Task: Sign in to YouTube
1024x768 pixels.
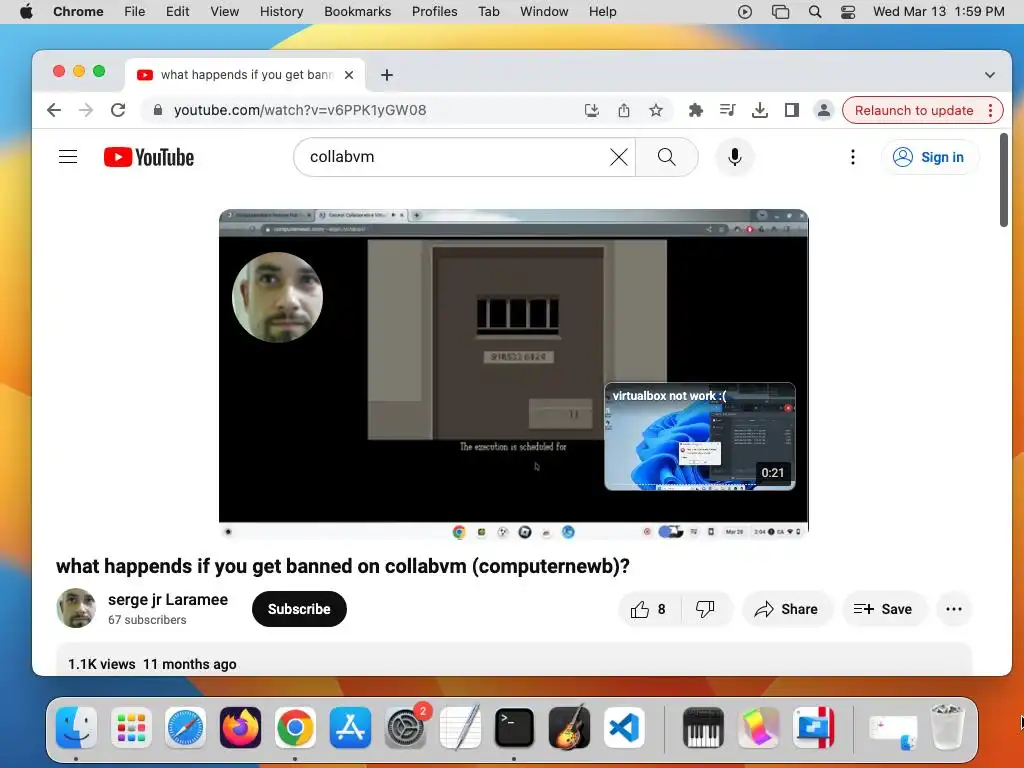Action: [x=929, y=157]
